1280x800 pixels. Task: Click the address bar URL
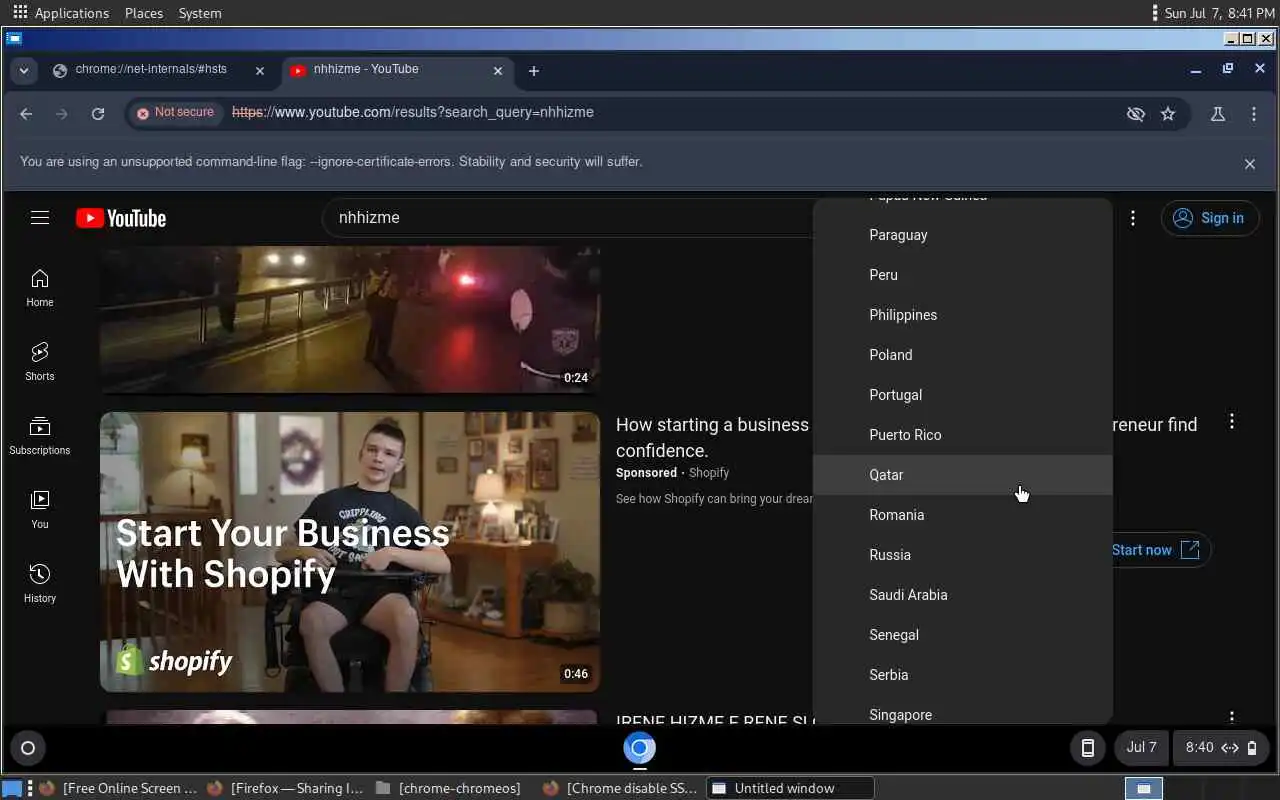pyautogui.click(x=413, y=113)
